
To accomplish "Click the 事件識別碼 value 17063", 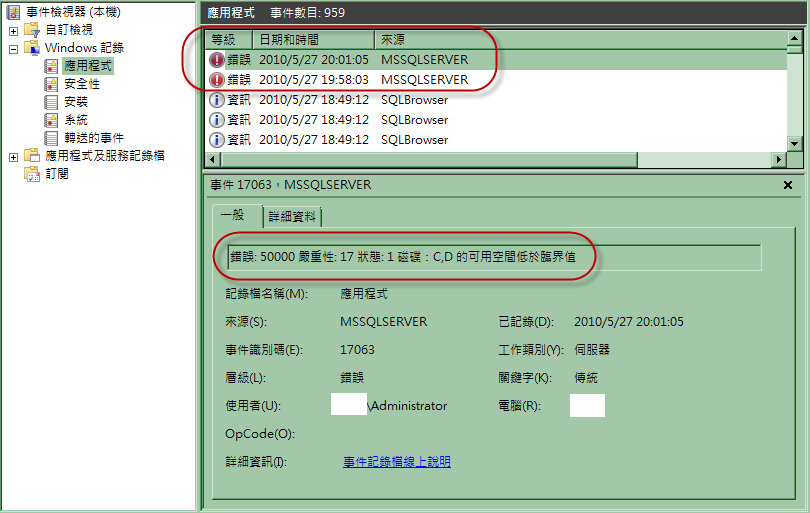I will tap(357, 350).
